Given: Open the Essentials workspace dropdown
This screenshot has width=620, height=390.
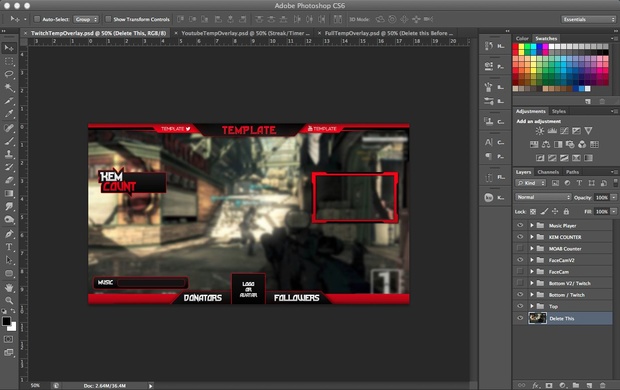Looking at the screenshot, I should click(588, 19).
